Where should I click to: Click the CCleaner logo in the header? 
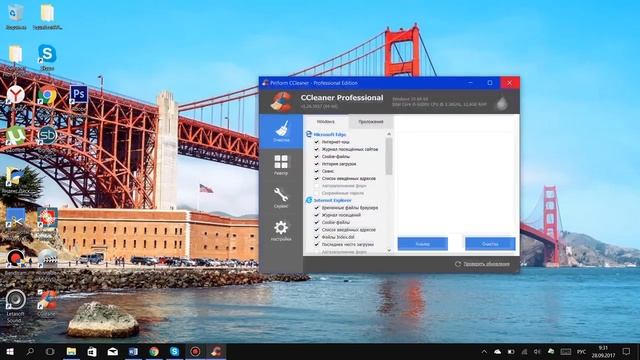coord(281,101)
